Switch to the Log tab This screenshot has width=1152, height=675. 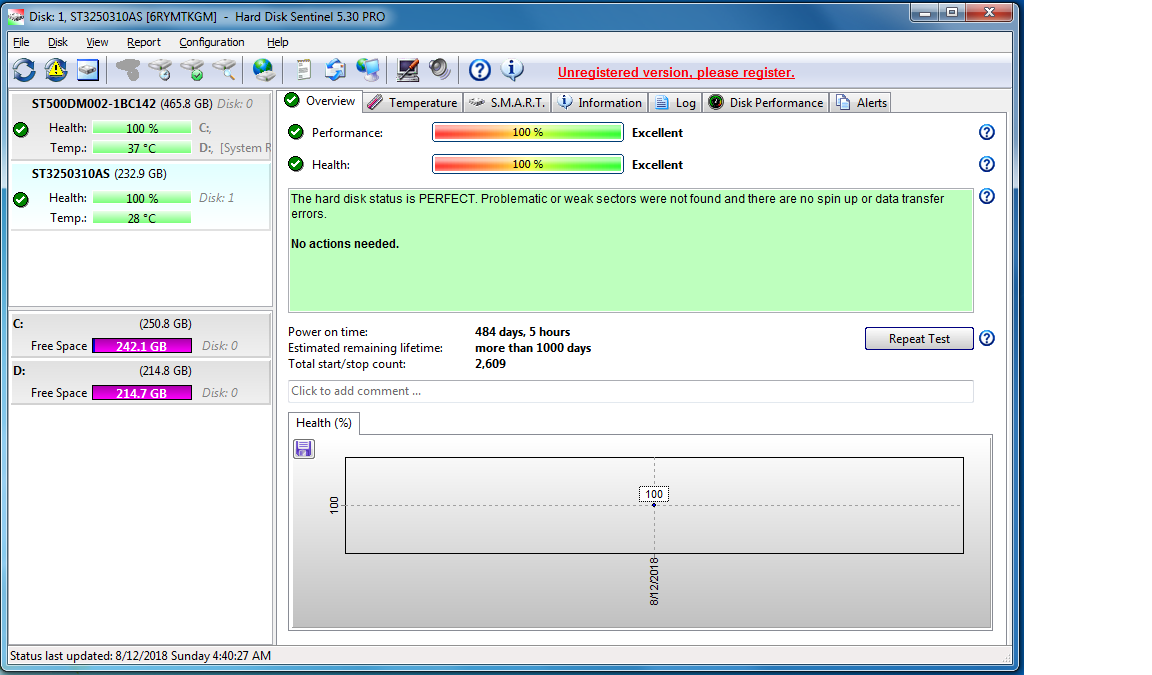(675, 103)
